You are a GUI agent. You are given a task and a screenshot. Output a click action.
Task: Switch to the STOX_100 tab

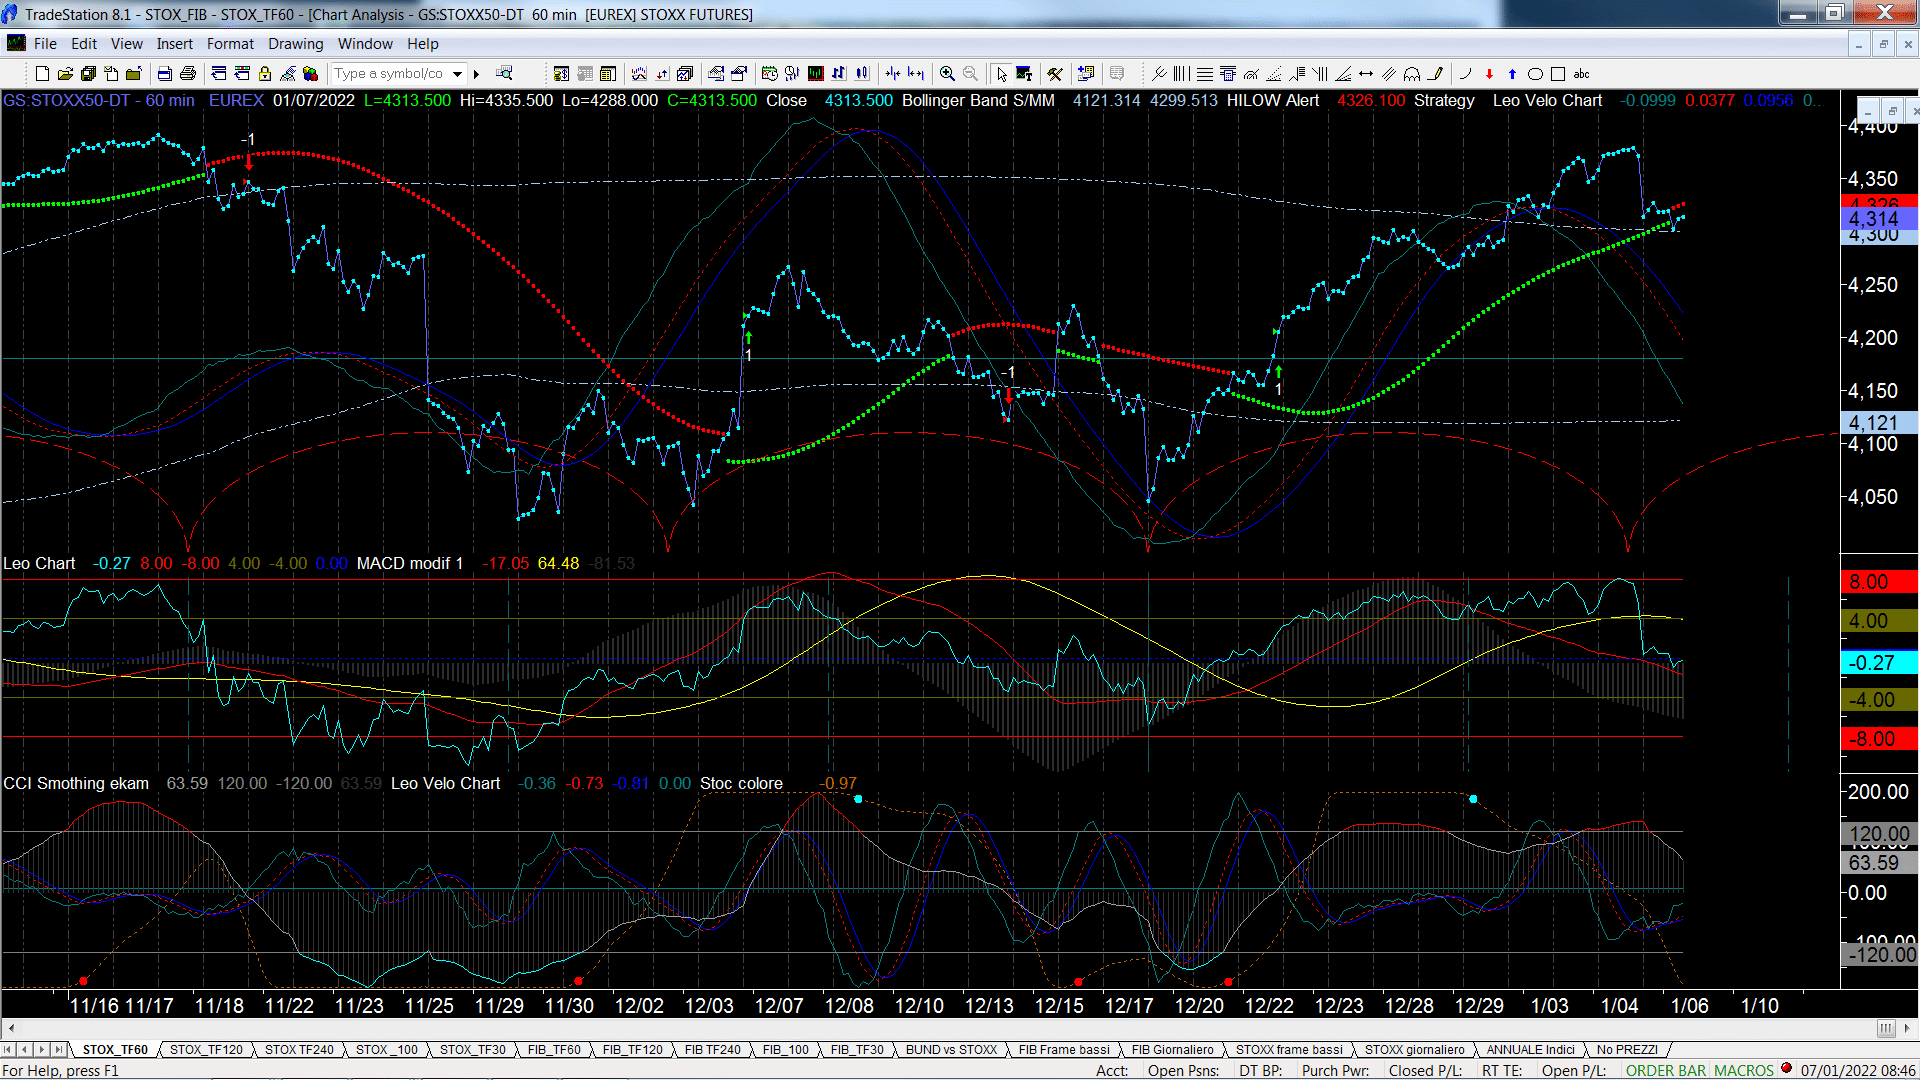(x=387, y=1049)
